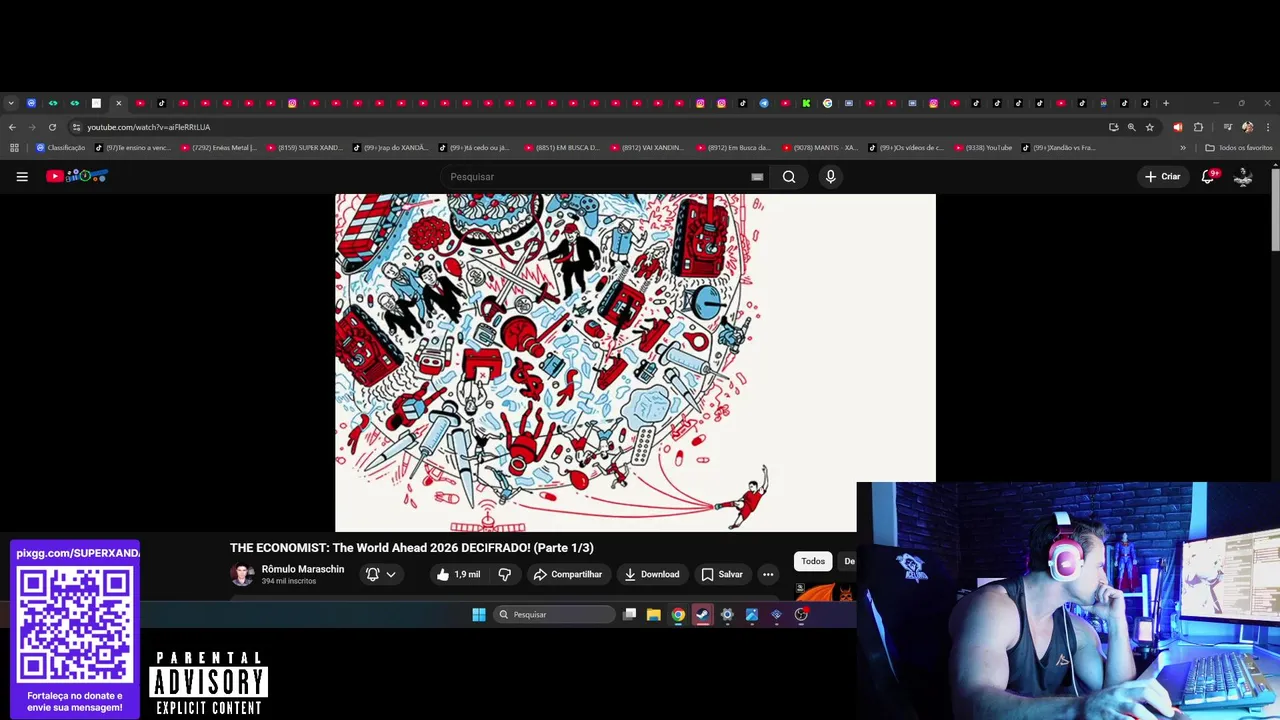Open the red speaker extension icon

(1177, 127)
